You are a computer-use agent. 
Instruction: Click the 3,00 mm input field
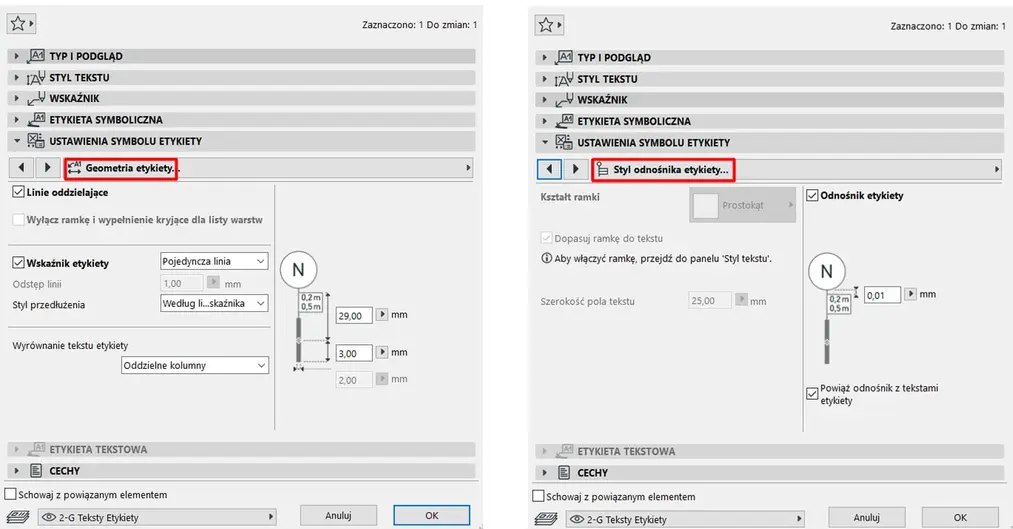(x=354, y=353)
